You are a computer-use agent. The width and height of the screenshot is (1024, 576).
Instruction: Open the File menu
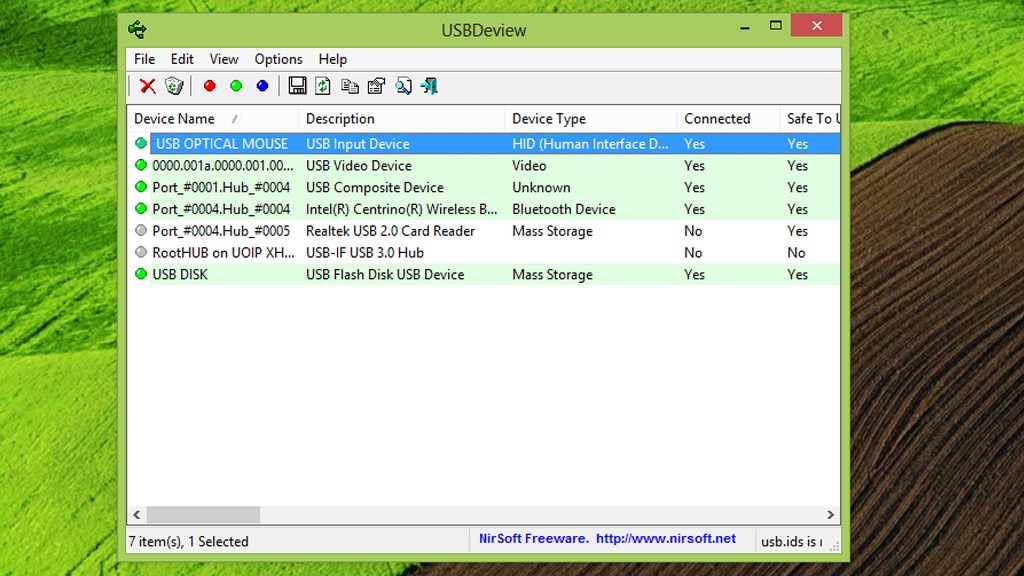click(x=144, y=59)
